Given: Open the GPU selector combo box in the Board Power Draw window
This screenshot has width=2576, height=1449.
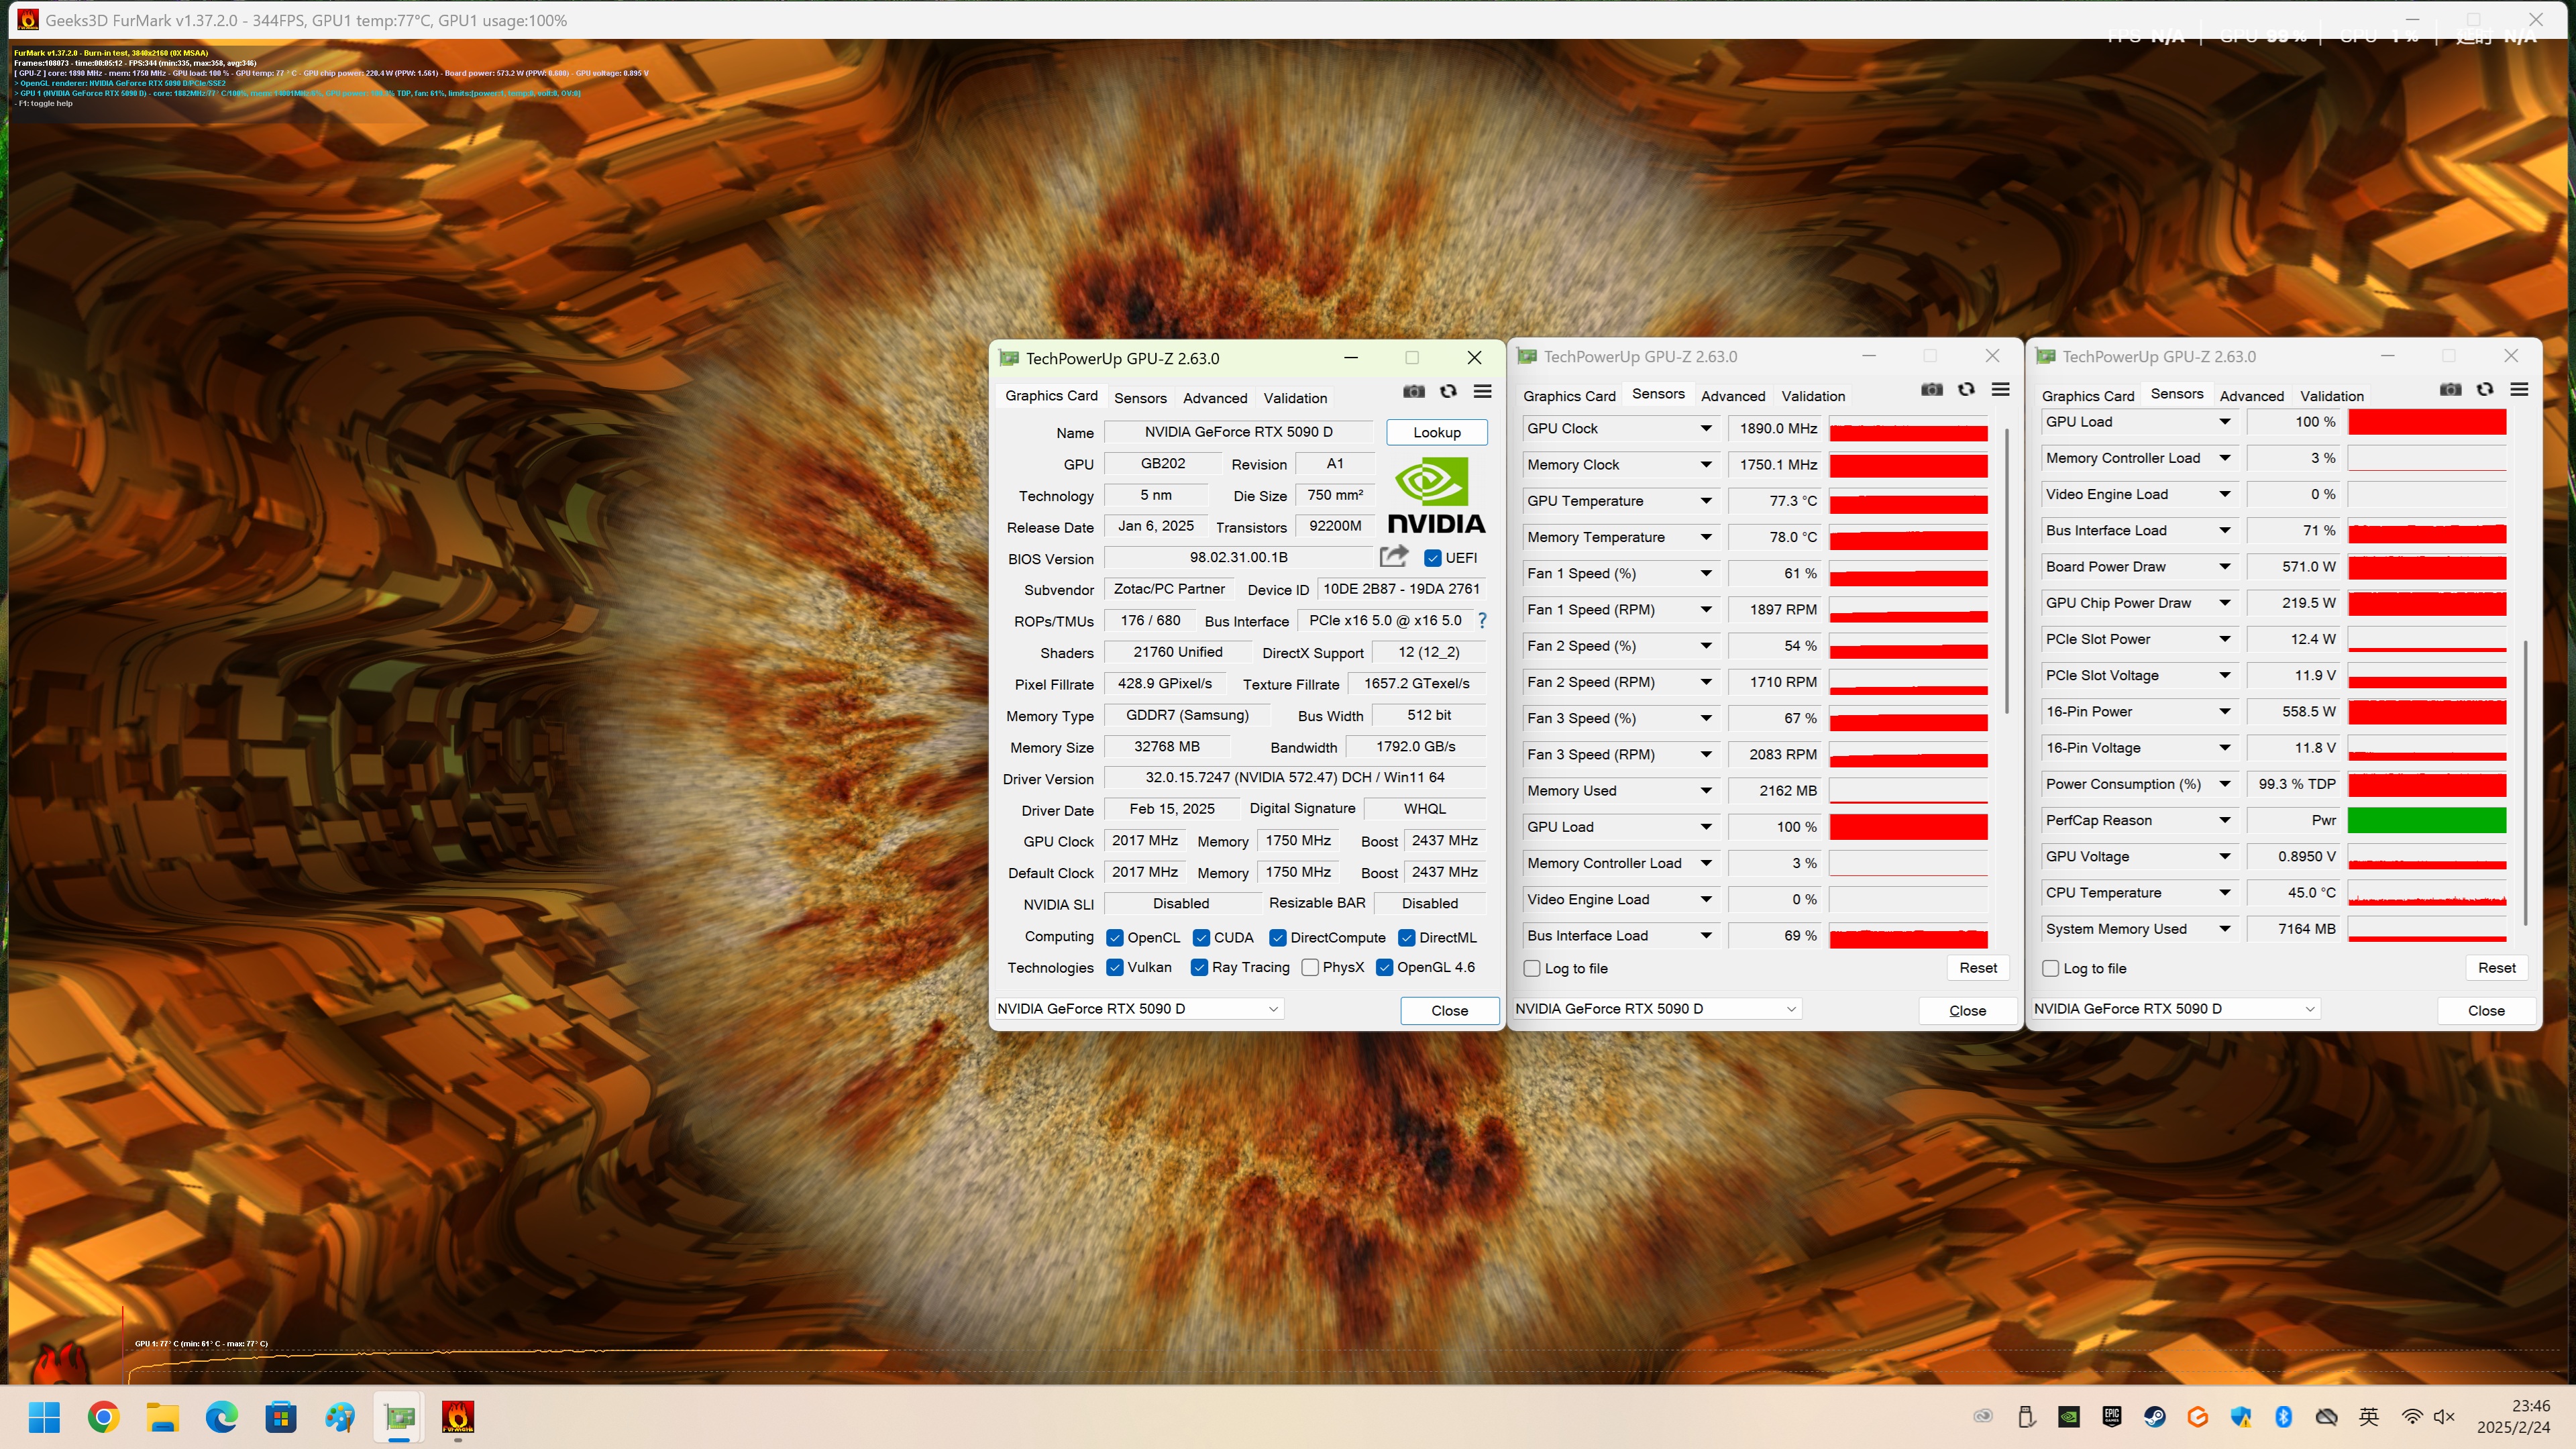Looking at the screenshot, I should [2176, 1009].
